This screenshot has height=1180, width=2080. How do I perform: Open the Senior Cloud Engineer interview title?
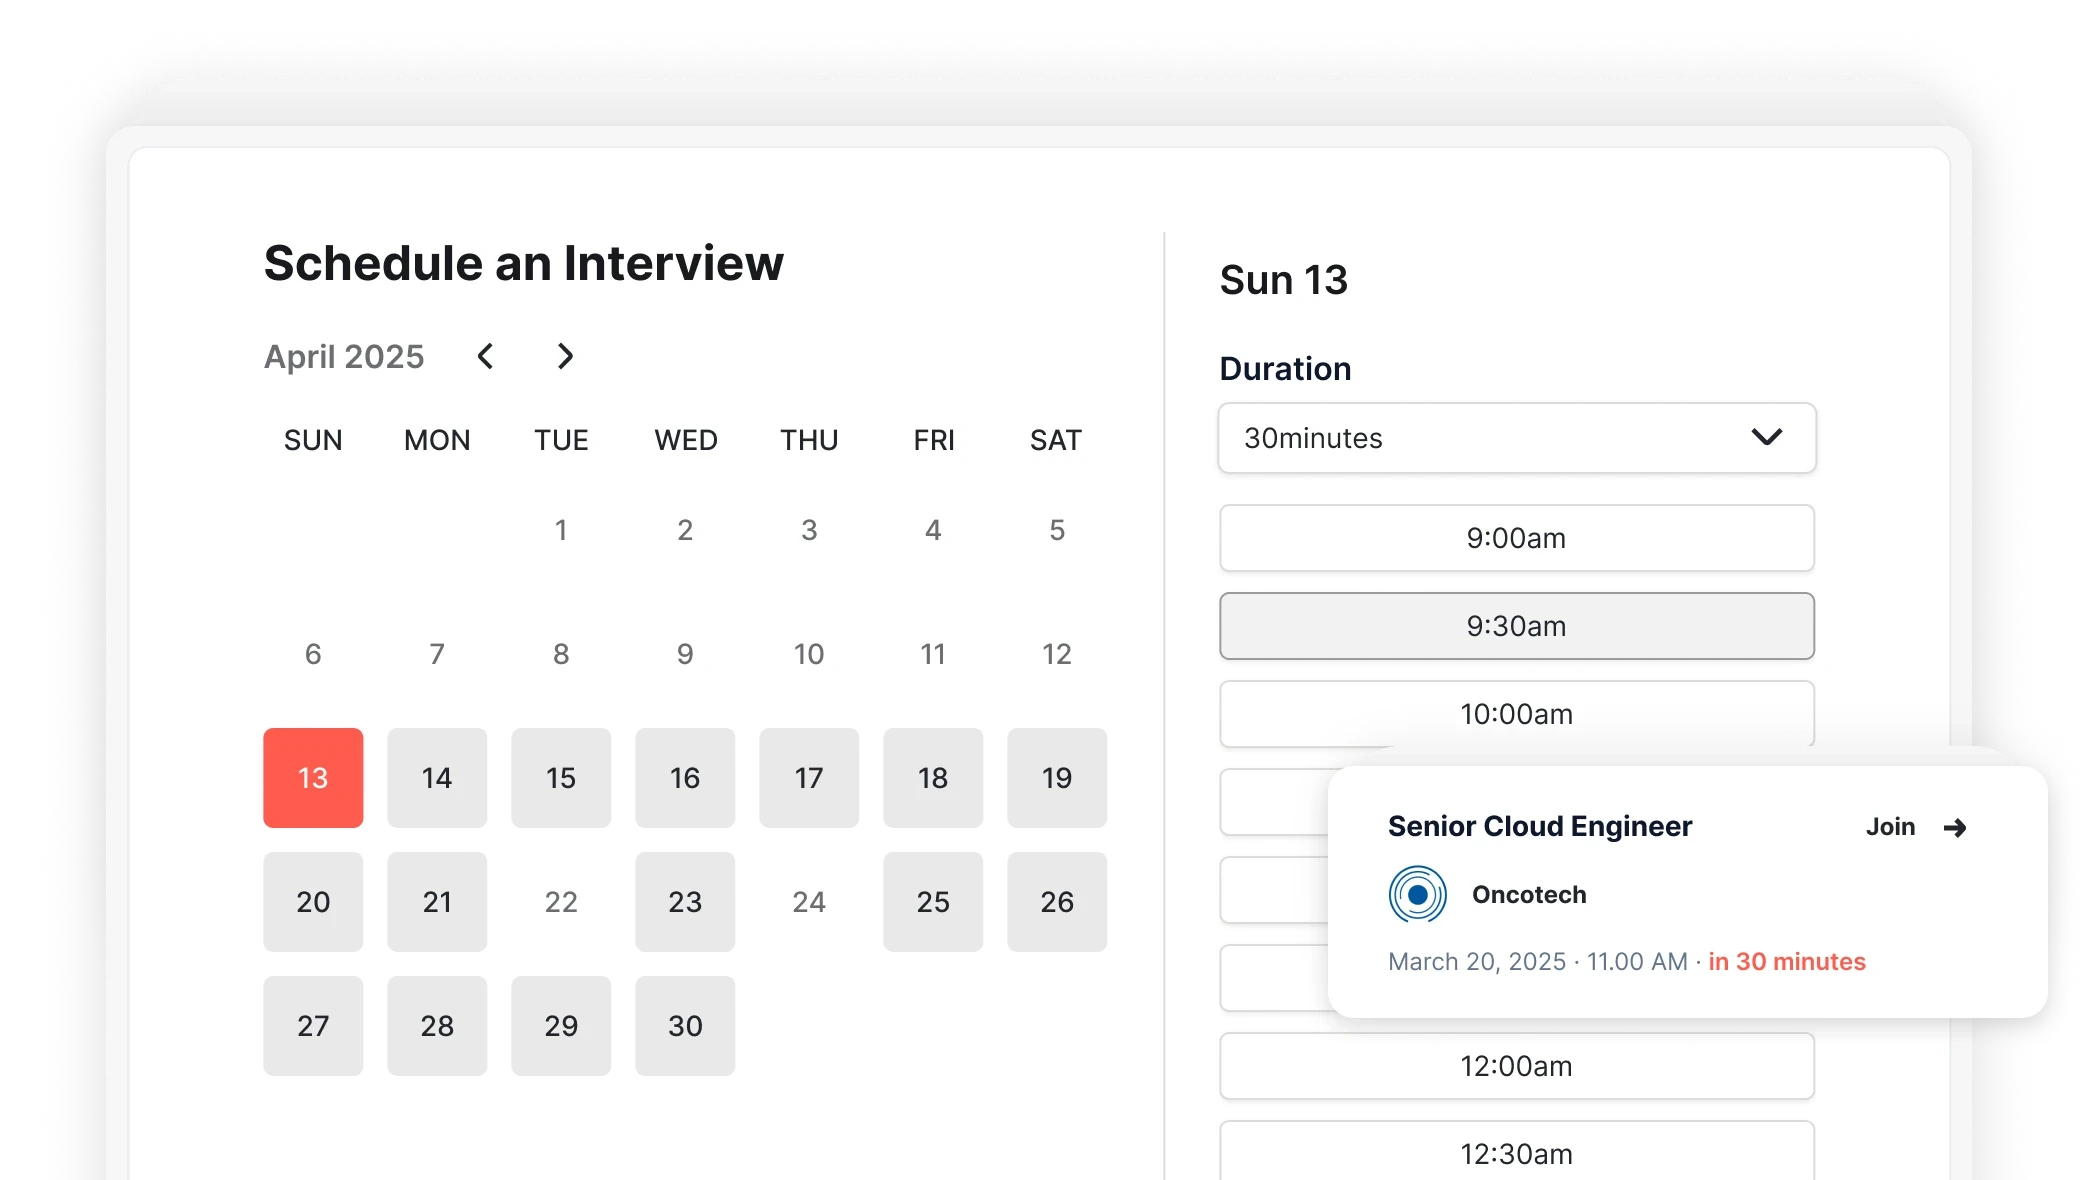click(x=1539, y=826)
